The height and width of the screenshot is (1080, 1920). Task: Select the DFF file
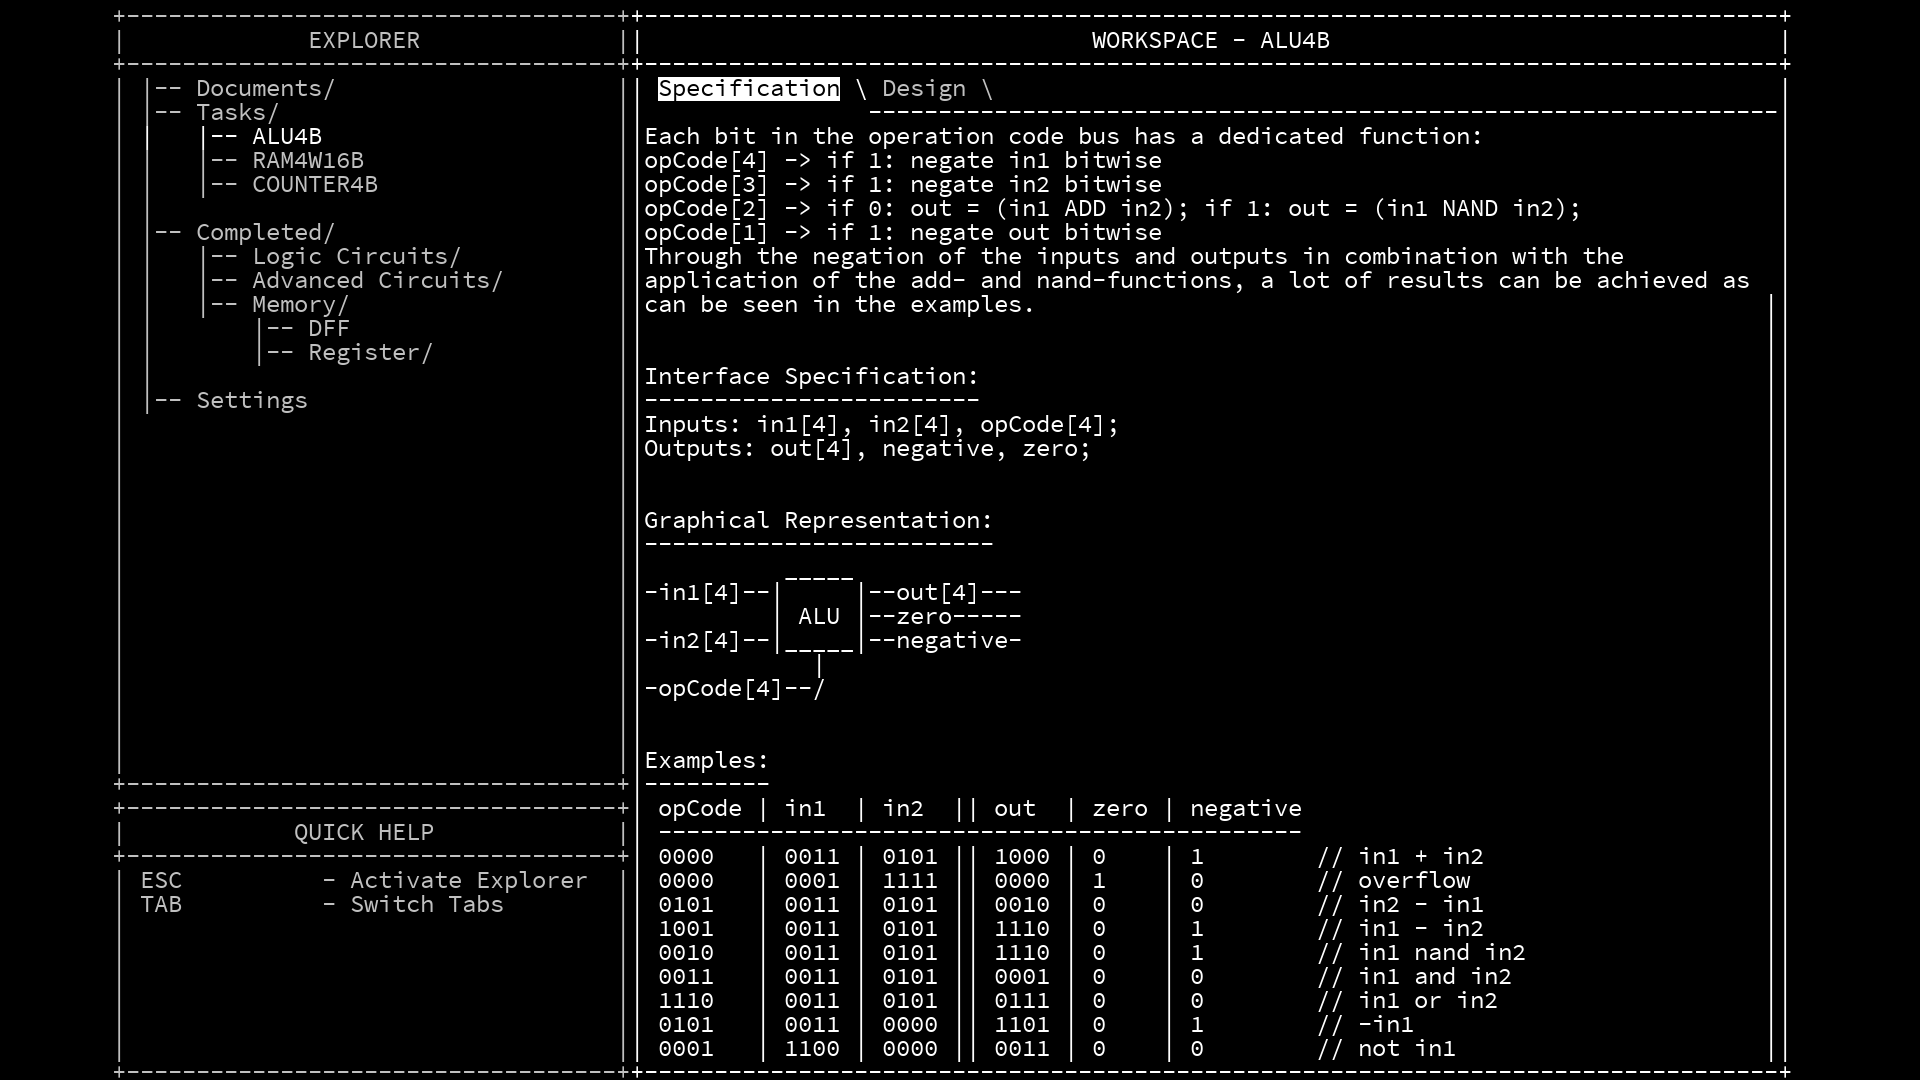click(x=329, y=328)
